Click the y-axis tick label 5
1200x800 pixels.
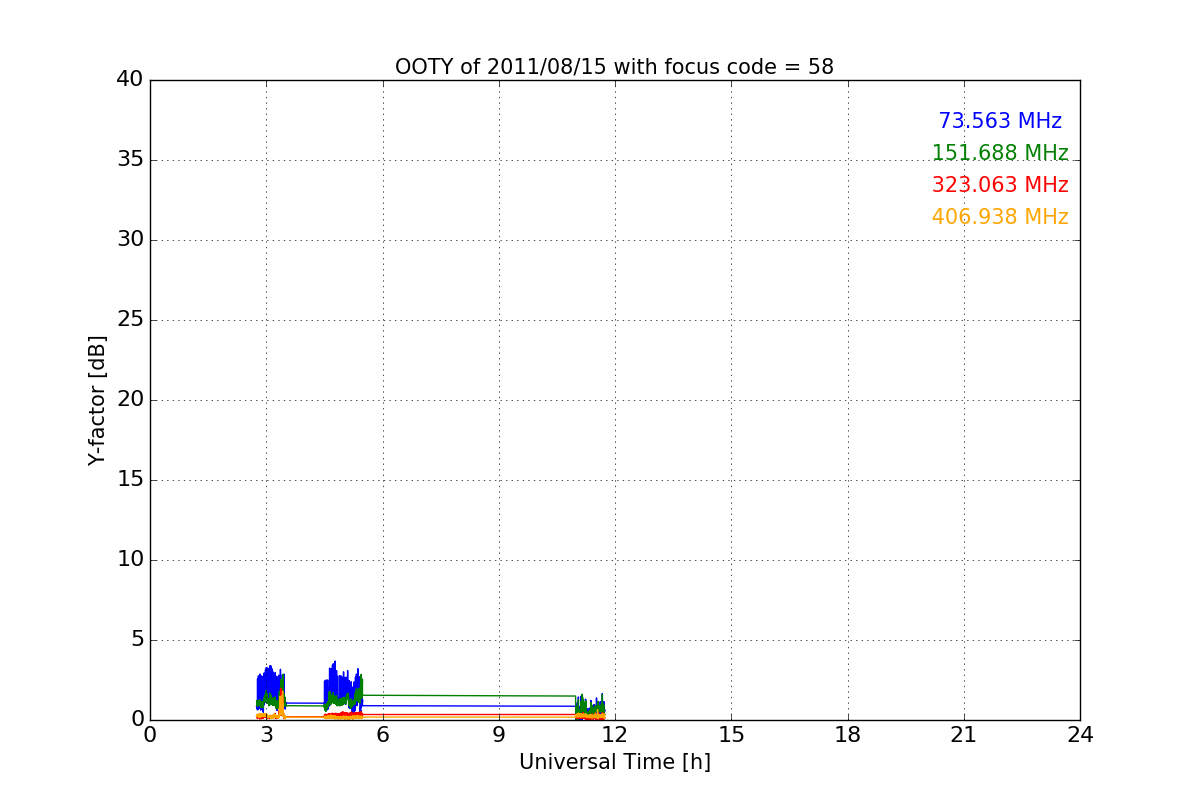point(137,640)
